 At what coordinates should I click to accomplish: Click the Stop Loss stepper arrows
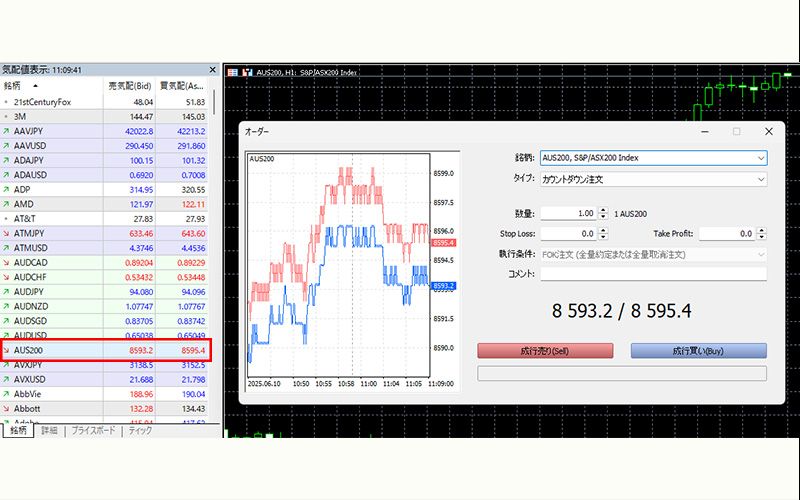tap(602, 233)
